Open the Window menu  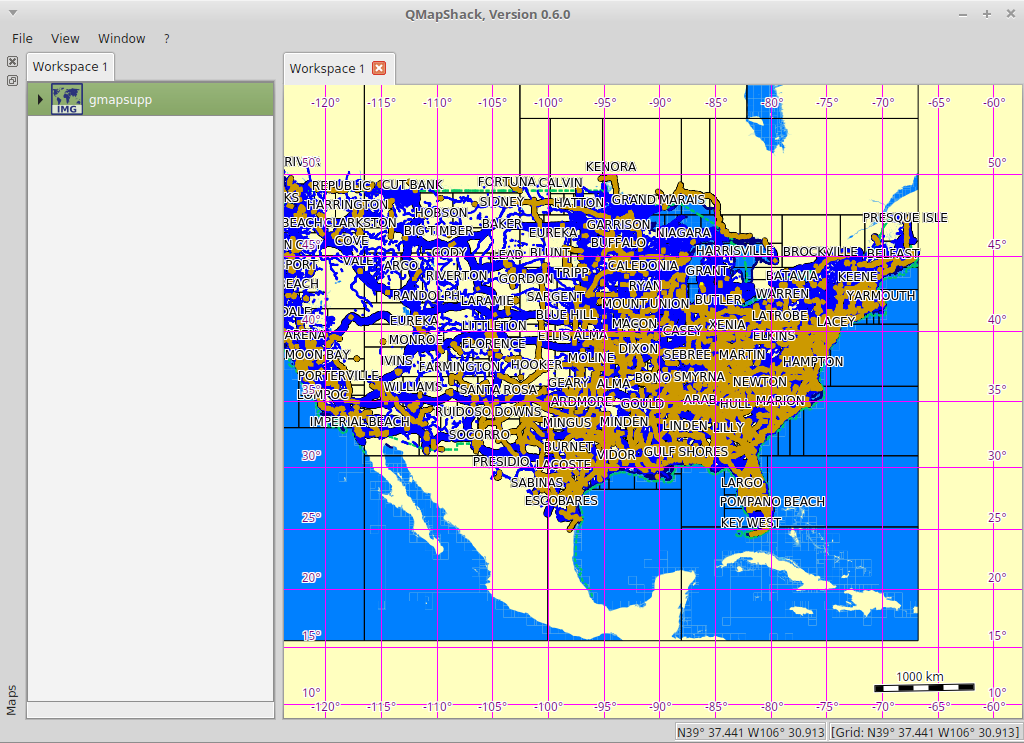[x=121, y=39]
